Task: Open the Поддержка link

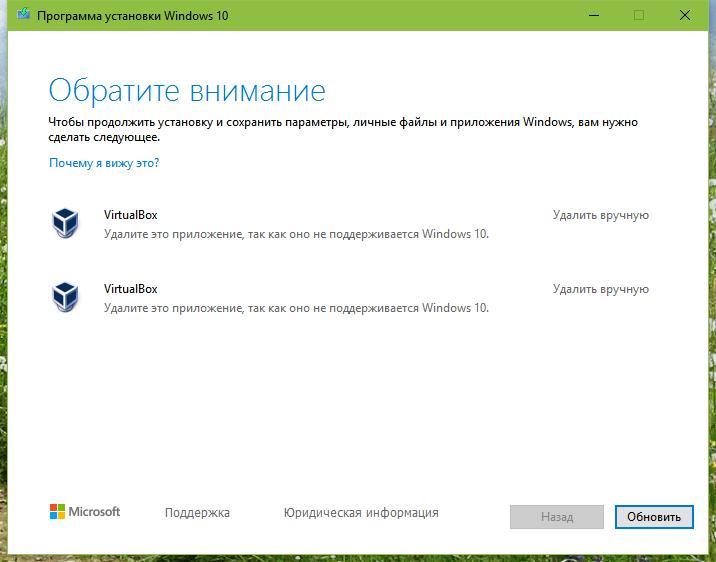Action: point(197,513)
